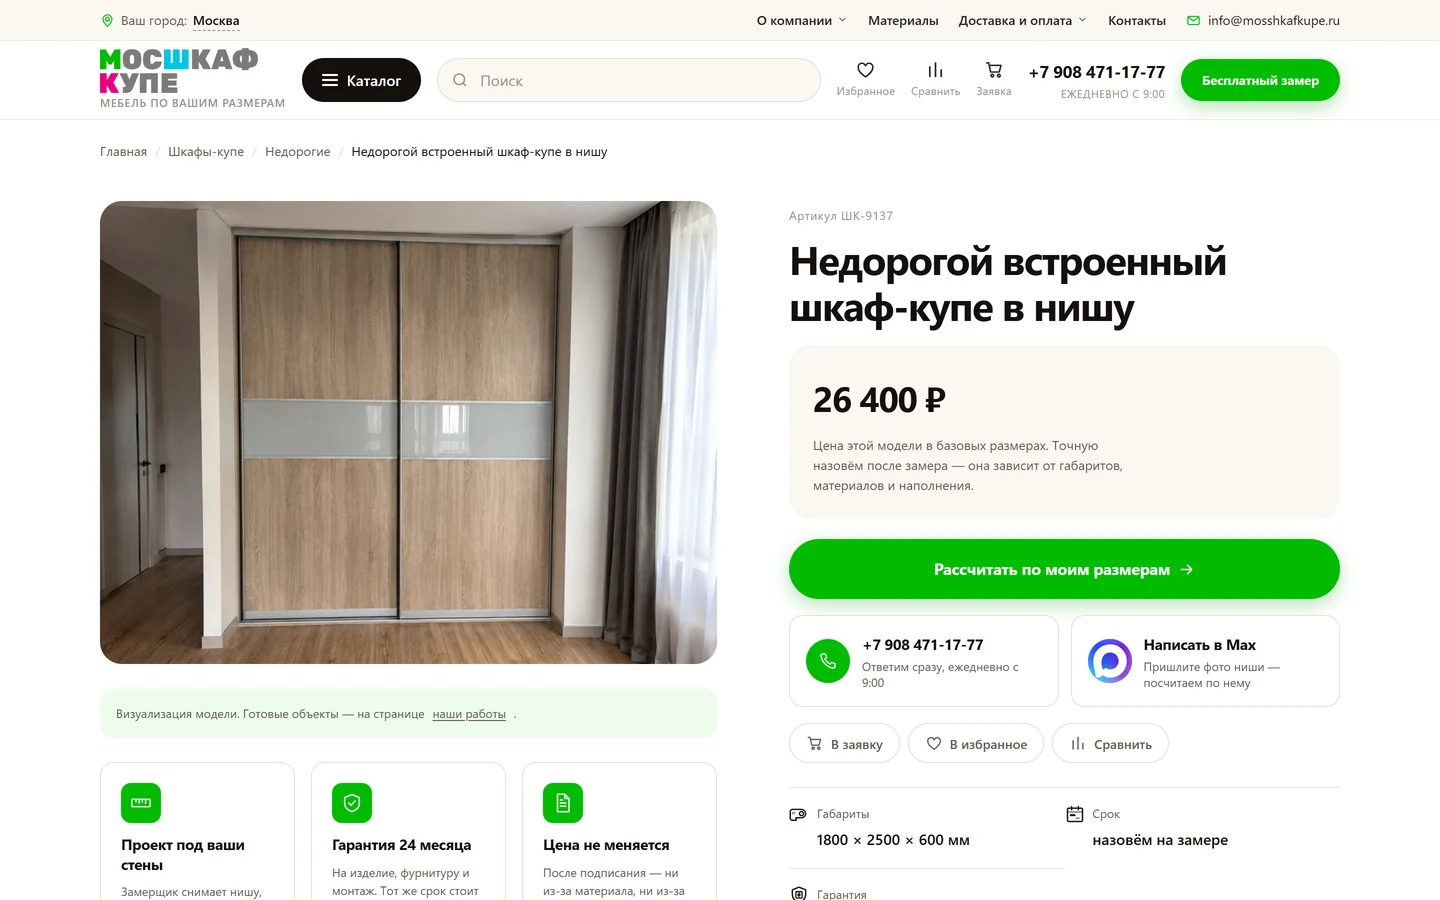
Task: Click heart icon in В избранное button
Action: [934, 743]
